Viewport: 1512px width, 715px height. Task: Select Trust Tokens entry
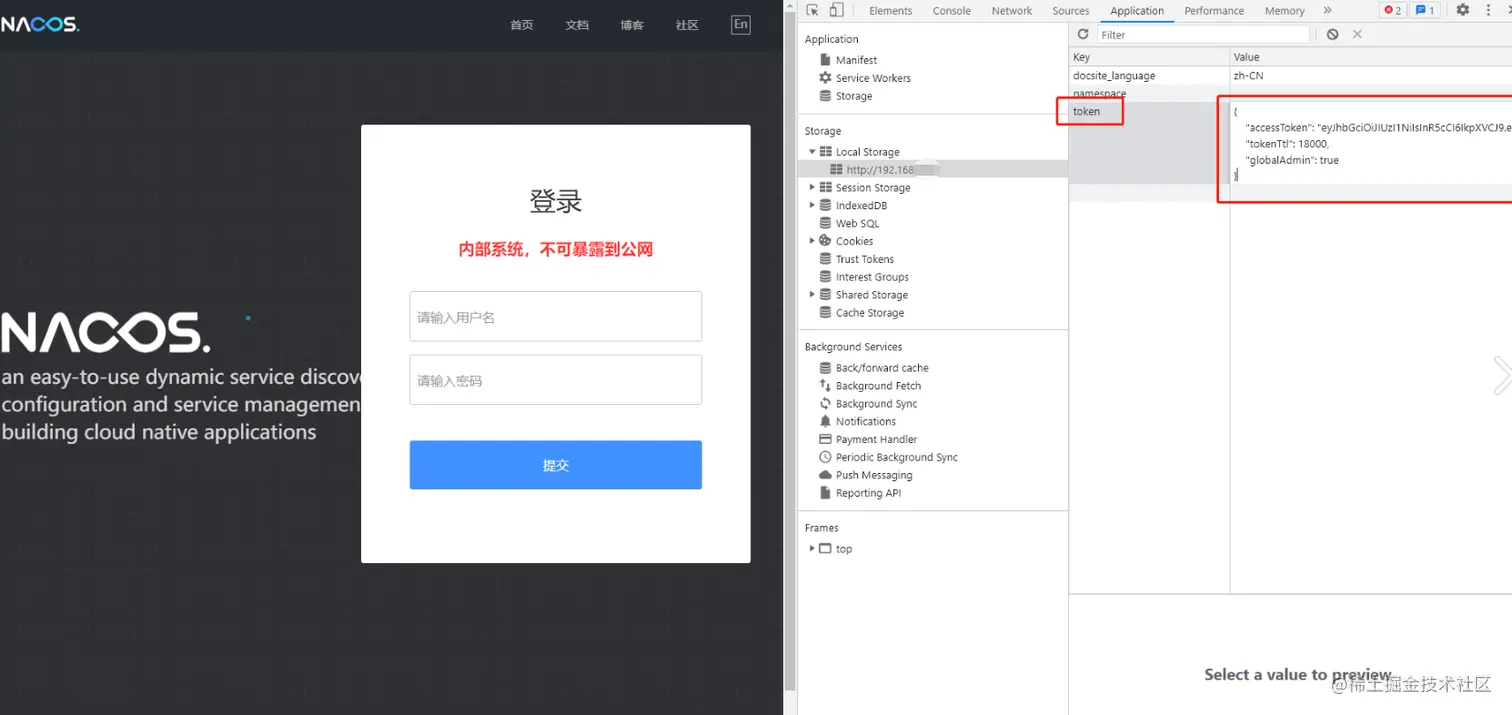coord(856,259)
